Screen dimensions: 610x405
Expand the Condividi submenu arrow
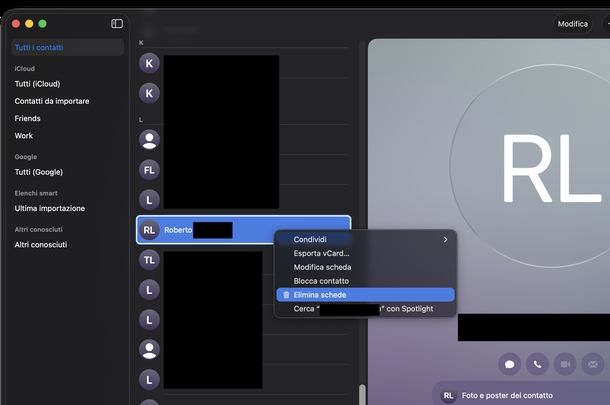pos(445,240)
